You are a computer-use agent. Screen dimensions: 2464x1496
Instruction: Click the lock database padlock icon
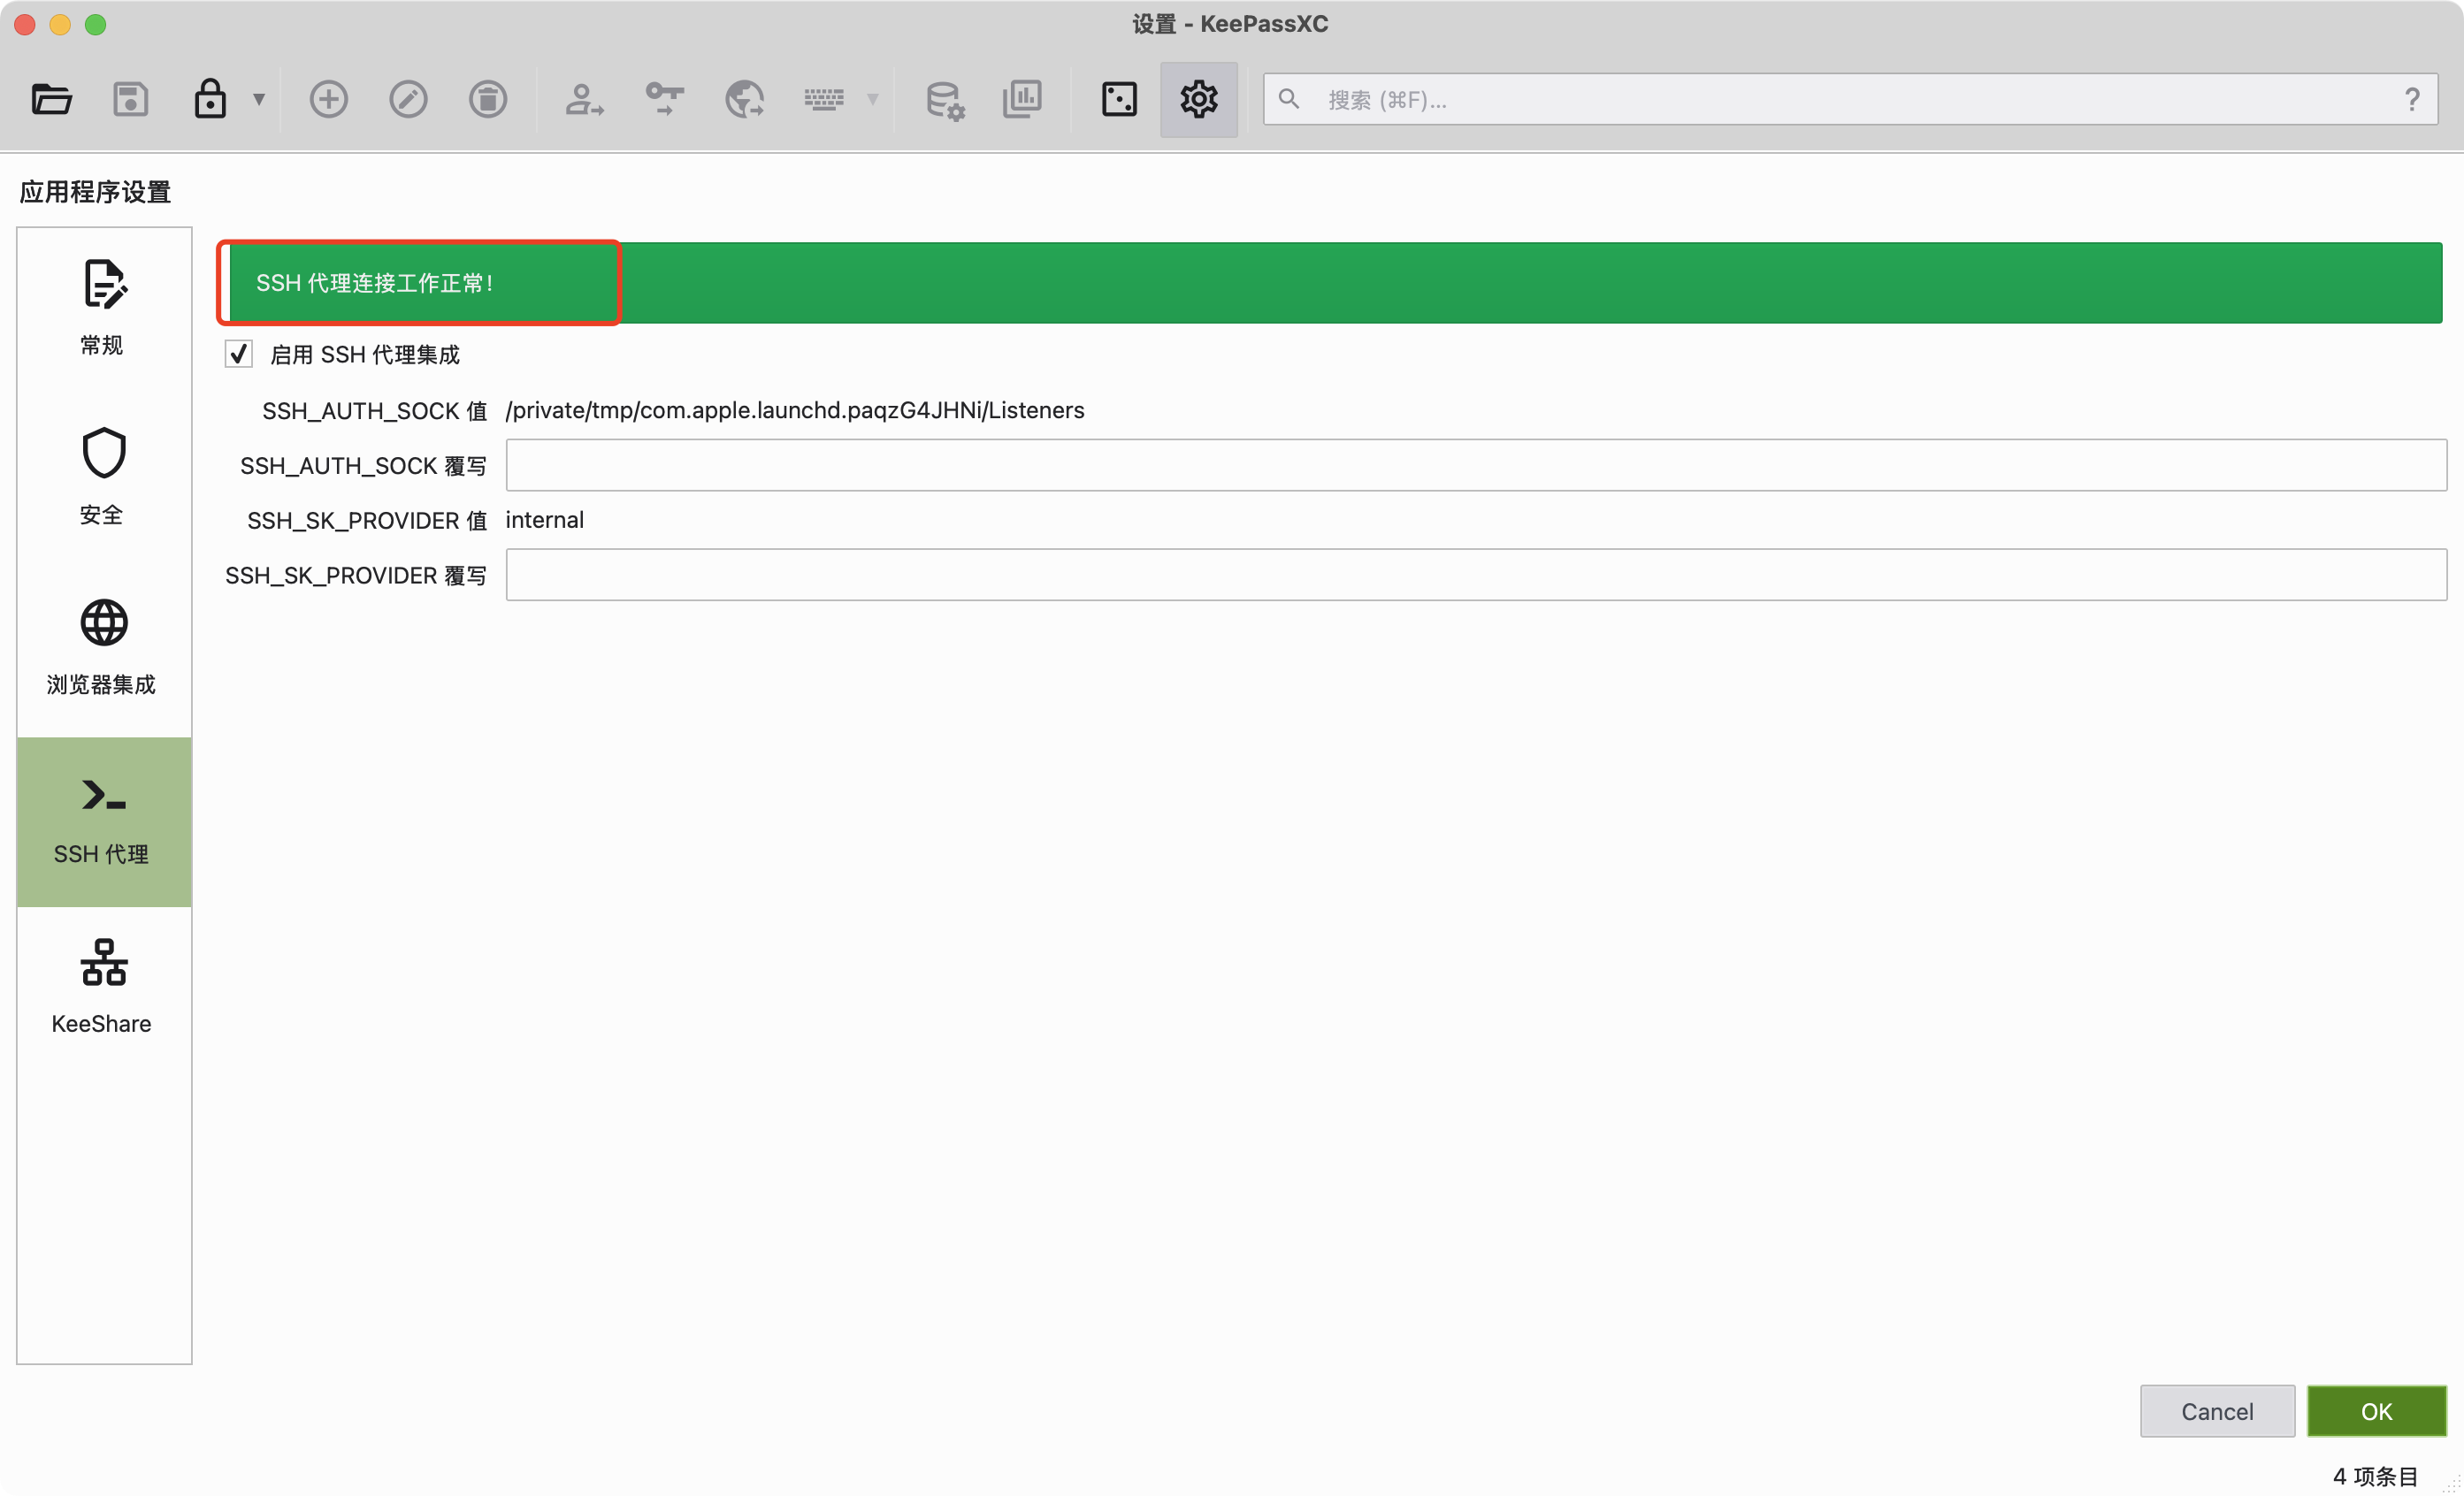point(210,99)
